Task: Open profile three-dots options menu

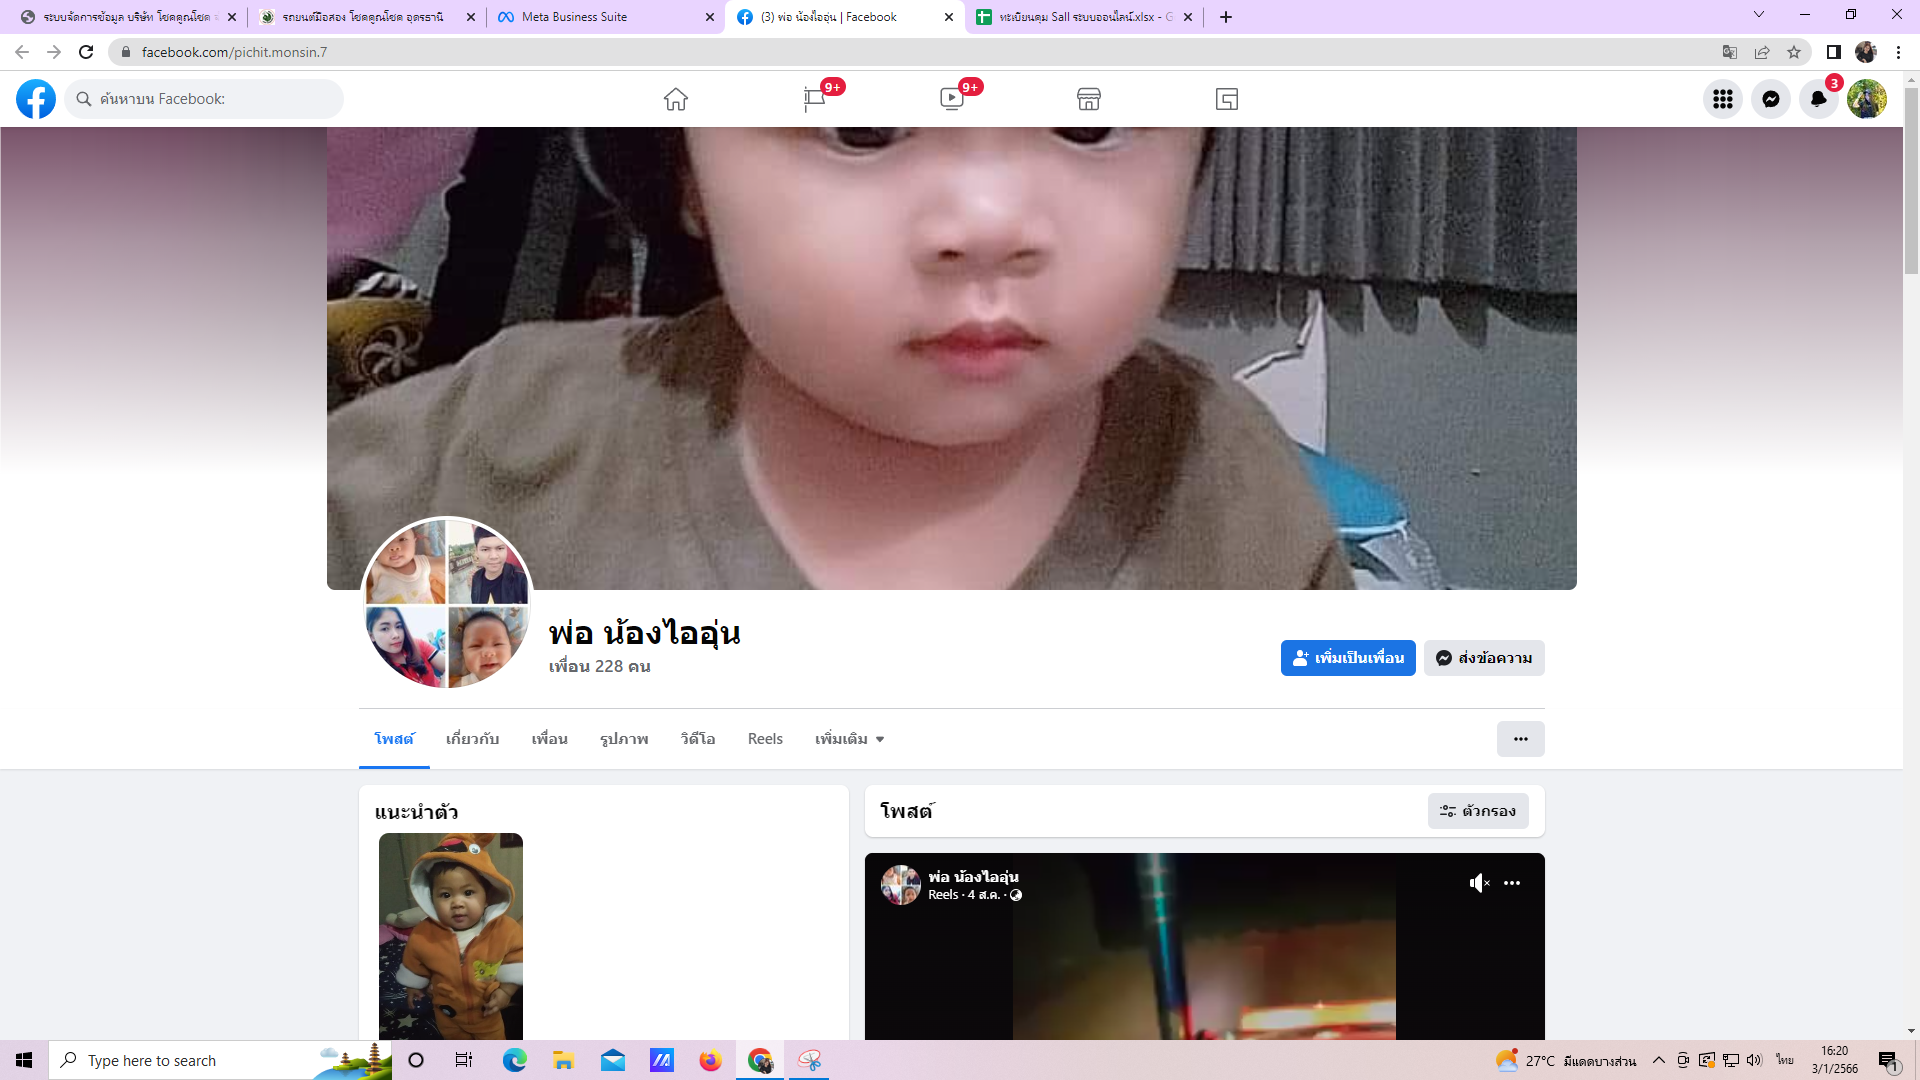Action: tap(1520, 739)
